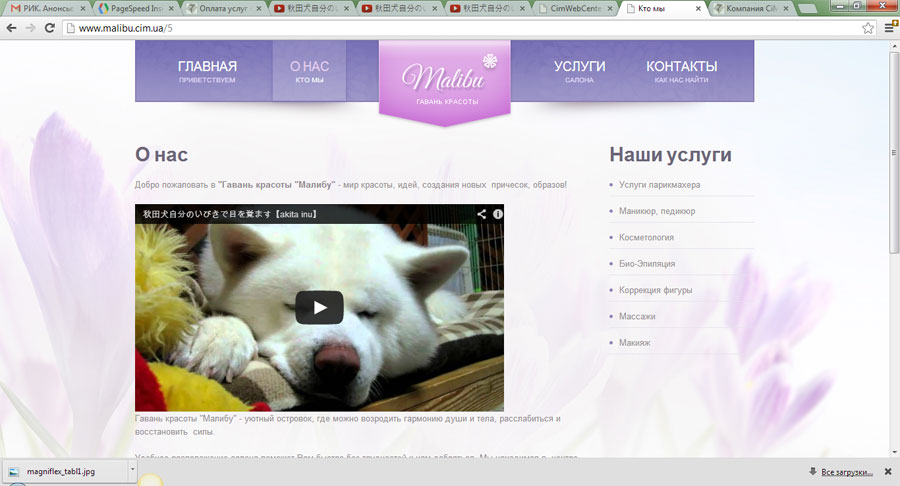Open Макияж link
Screen dimensions: 900x486
[x=634, y=343]
